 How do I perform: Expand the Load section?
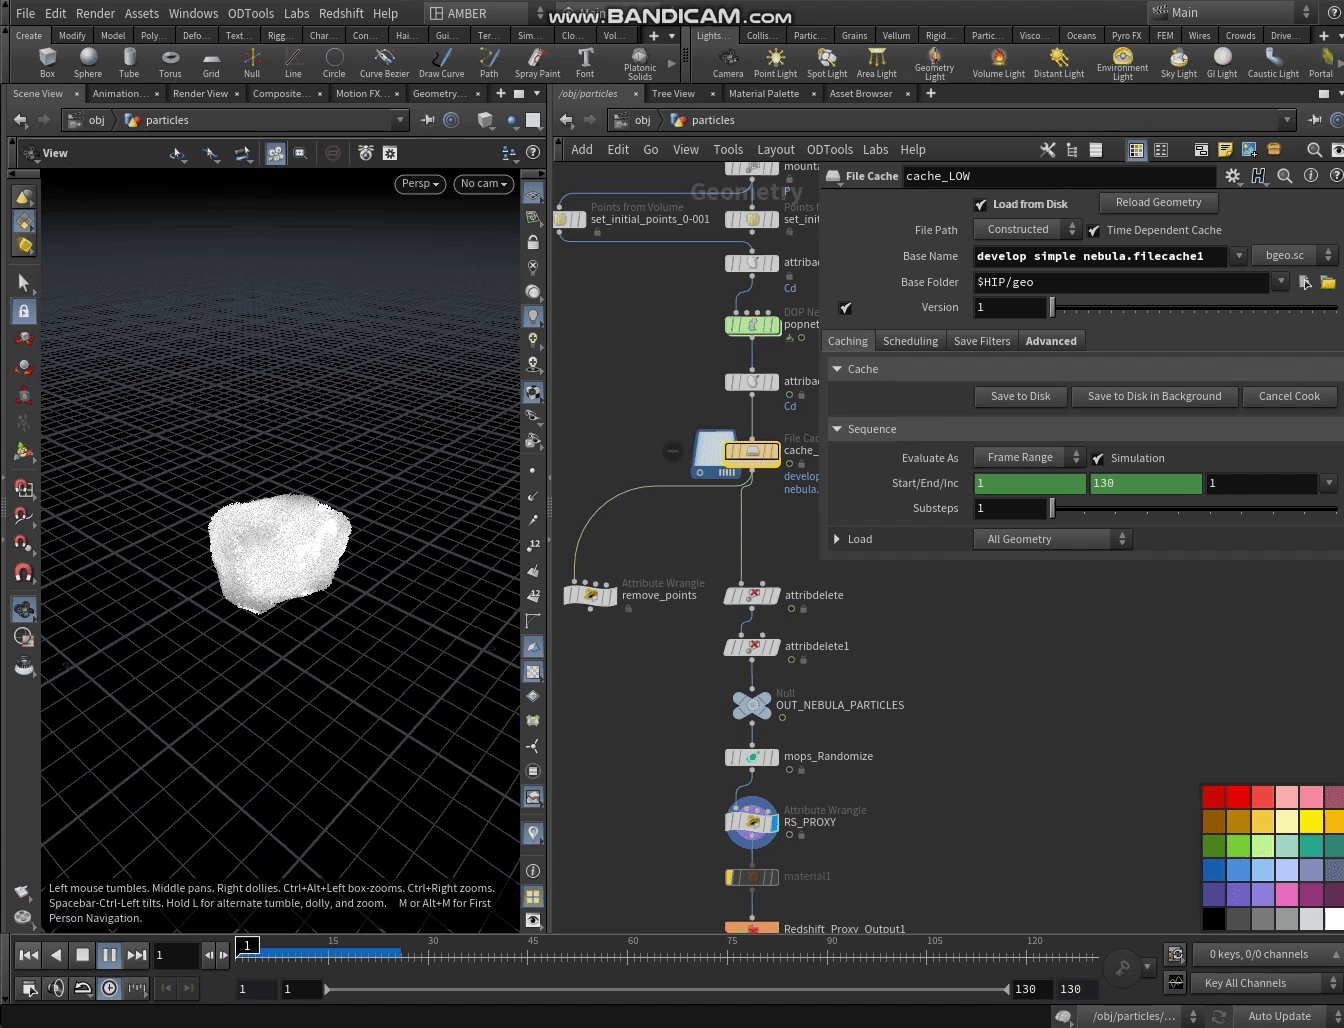(x=837, y=540)
